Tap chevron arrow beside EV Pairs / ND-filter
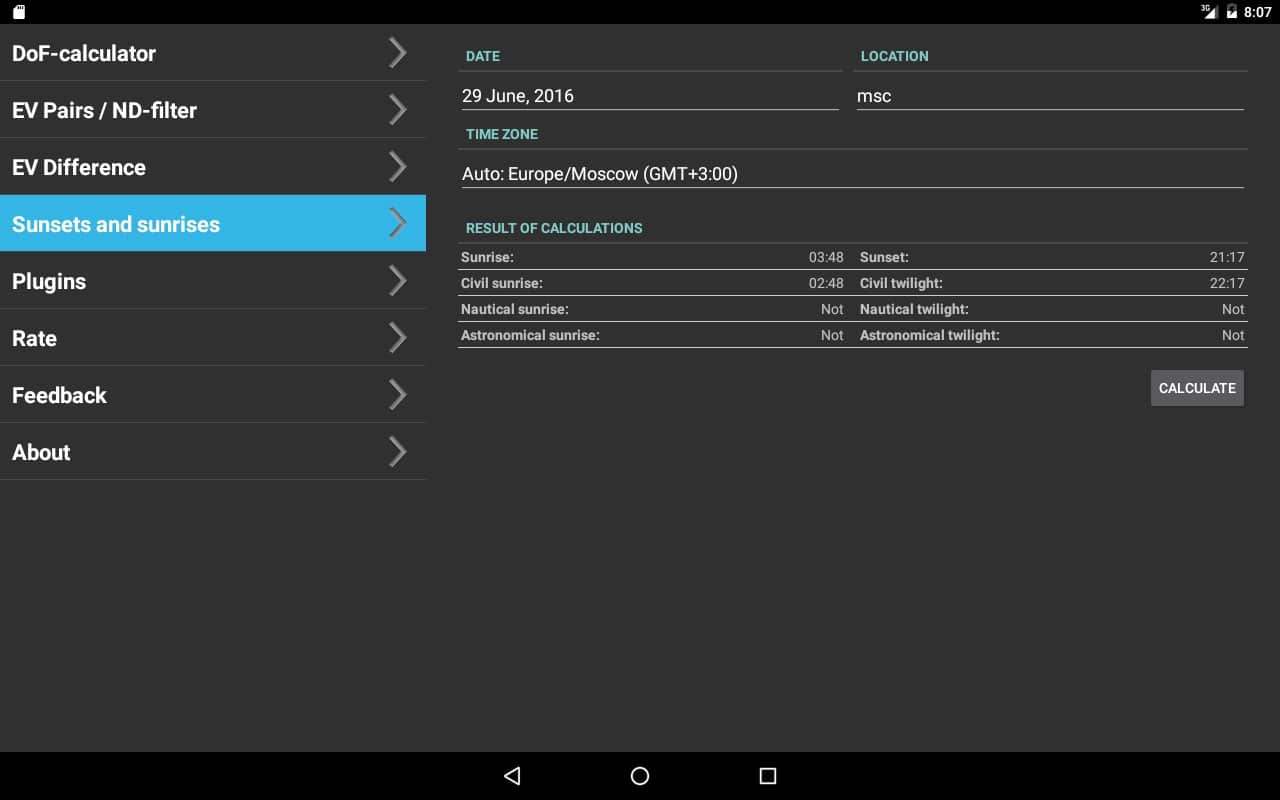Viewport: 1280px width, 800px height. [397, 110]
